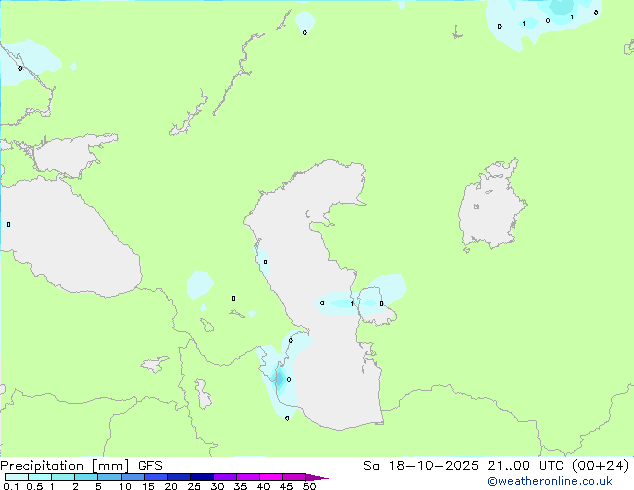The width and height of the screenshot is (634, 490).
Task: Click the above-50 mm legend arrow
Action: [x=317, y=477]
